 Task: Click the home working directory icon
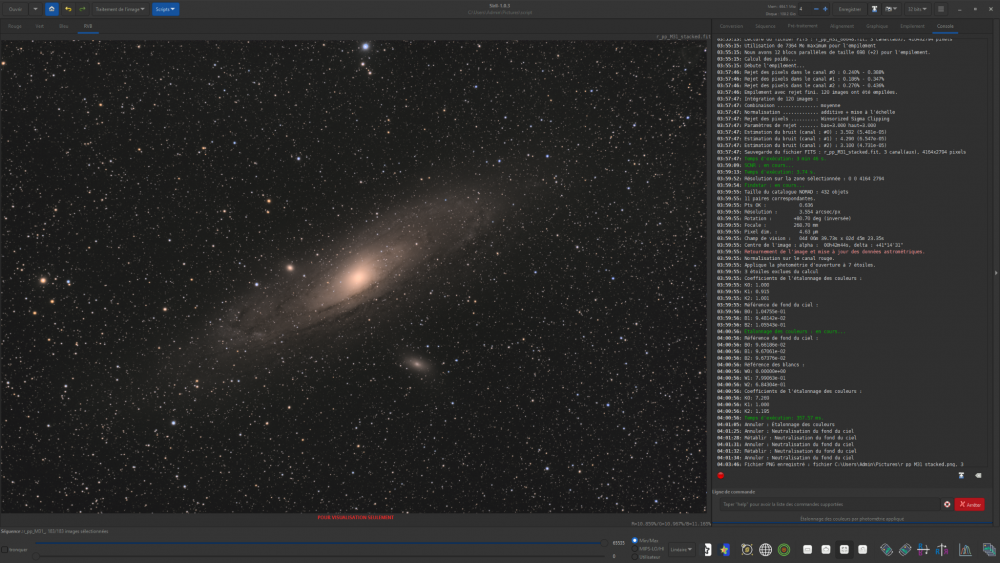[x=52, y=9]
